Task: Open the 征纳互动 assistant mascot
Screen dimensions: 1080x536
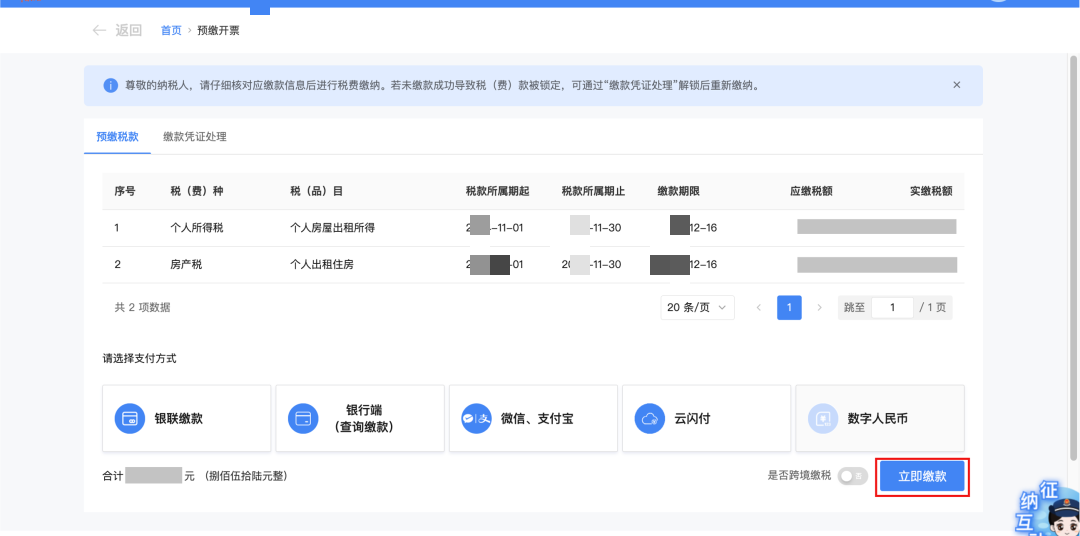Action: pyautogui.click(x=1049, y=509)
